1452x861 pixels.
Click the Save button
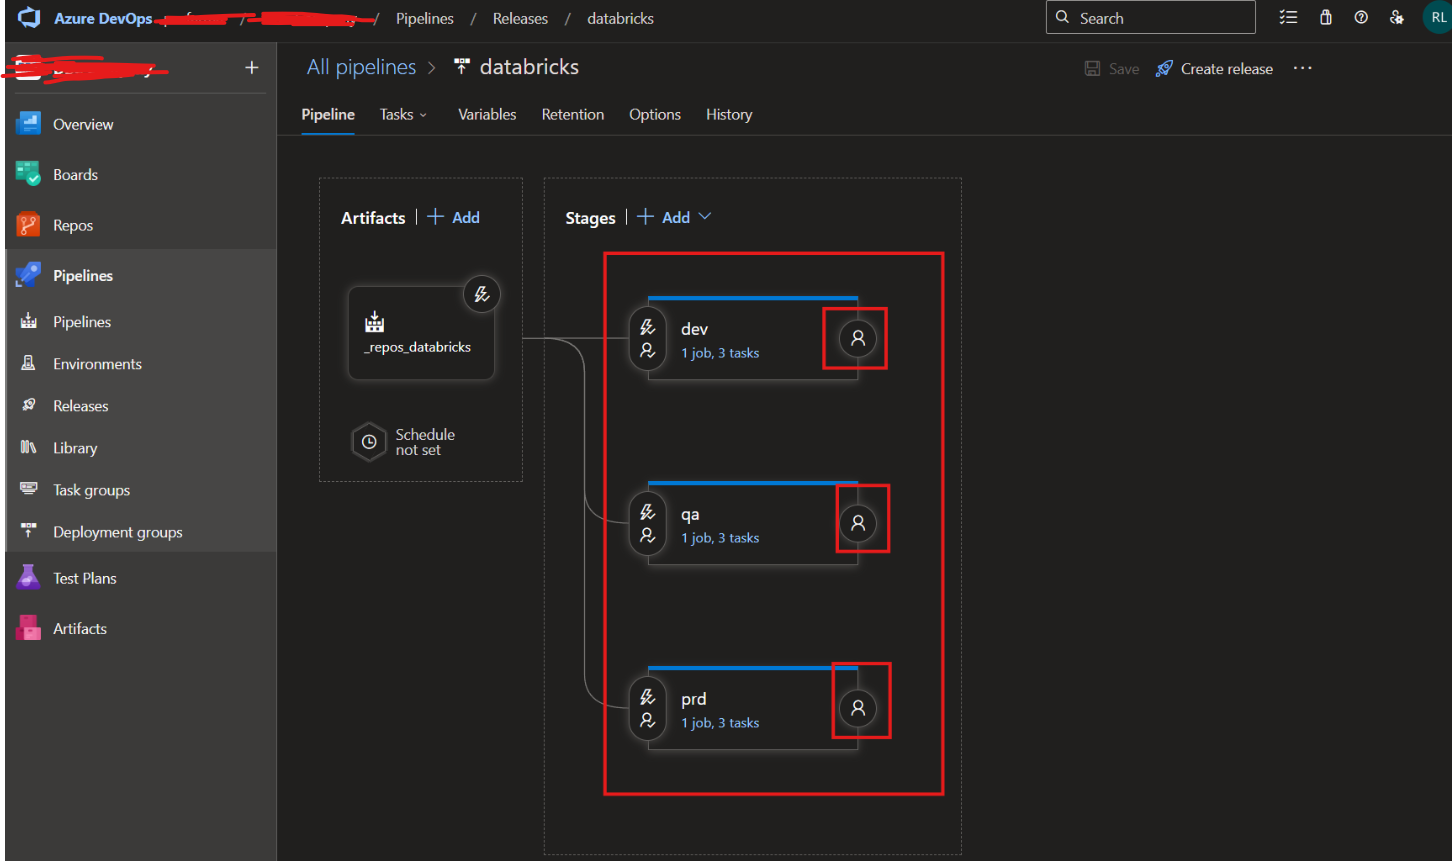click(1112, 68)
